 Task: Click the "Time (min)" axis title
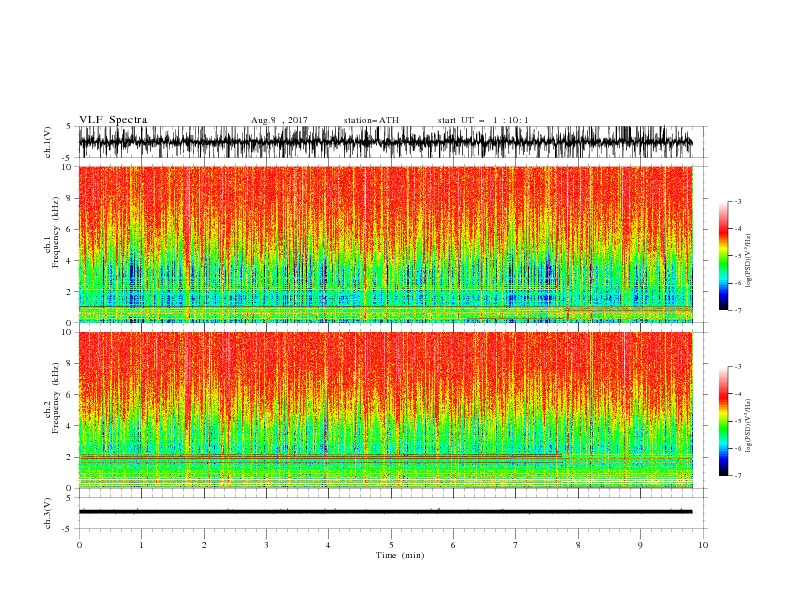(400, 555)
